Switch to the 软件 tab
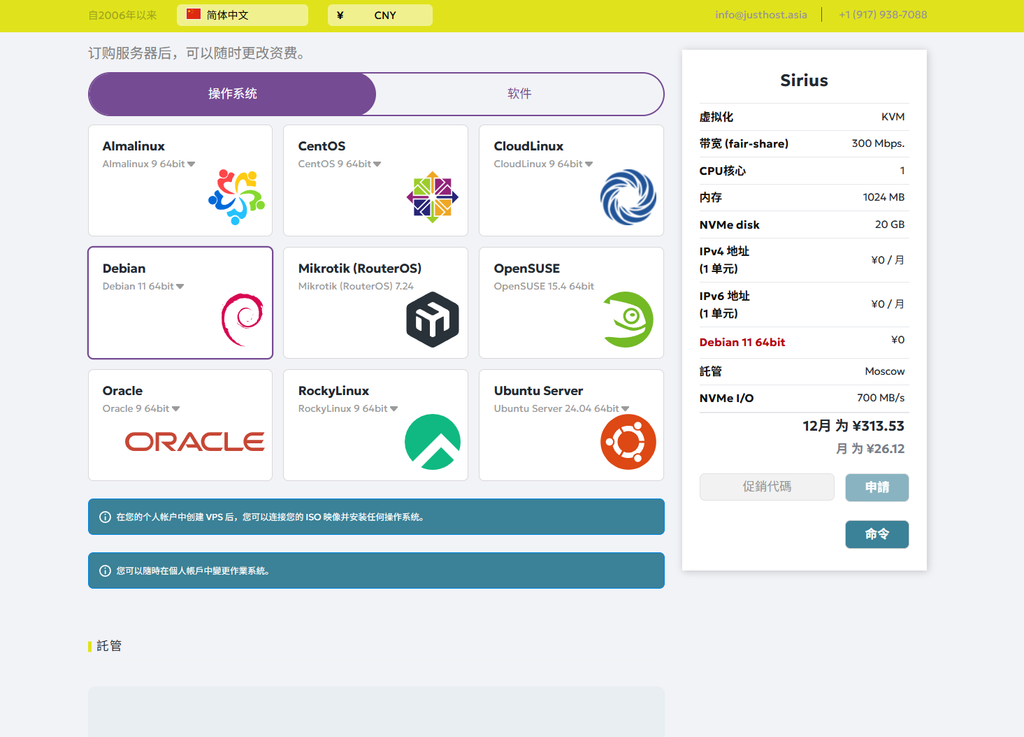1024x737 pixels. [520, 94]
